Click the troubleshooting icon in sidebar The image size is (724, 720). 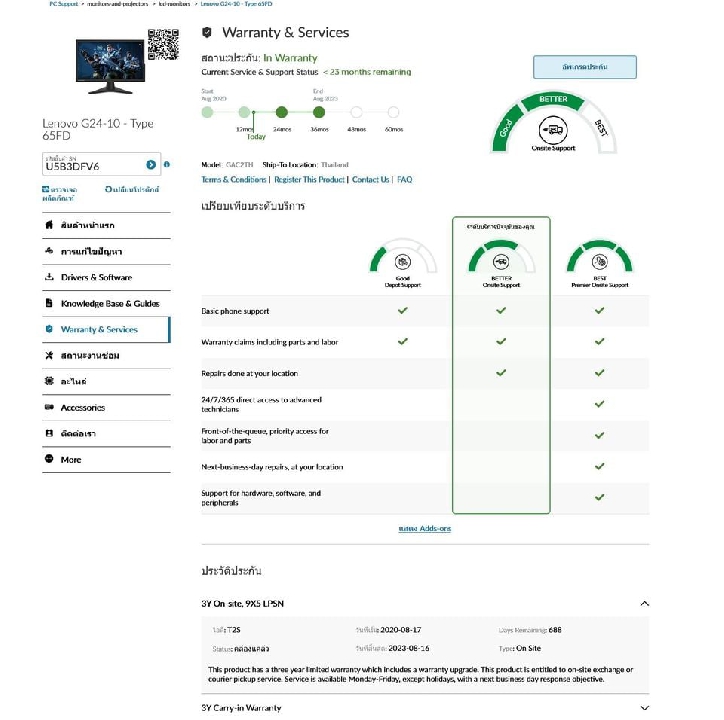(49, 251)
